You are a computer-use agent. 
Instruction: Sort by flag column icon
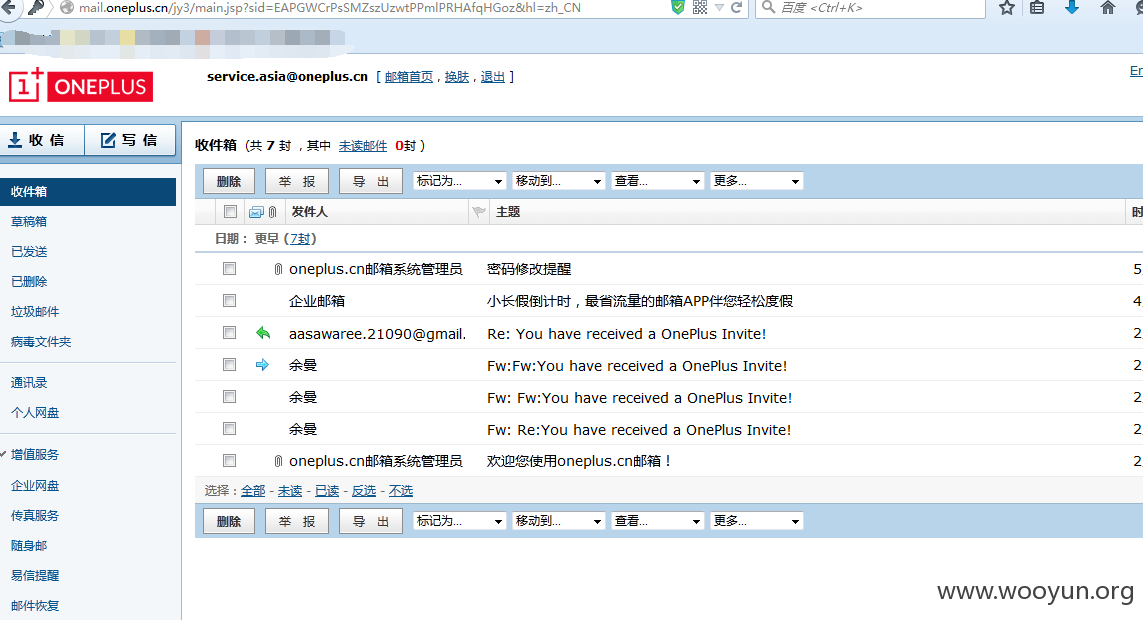(479, 212)
